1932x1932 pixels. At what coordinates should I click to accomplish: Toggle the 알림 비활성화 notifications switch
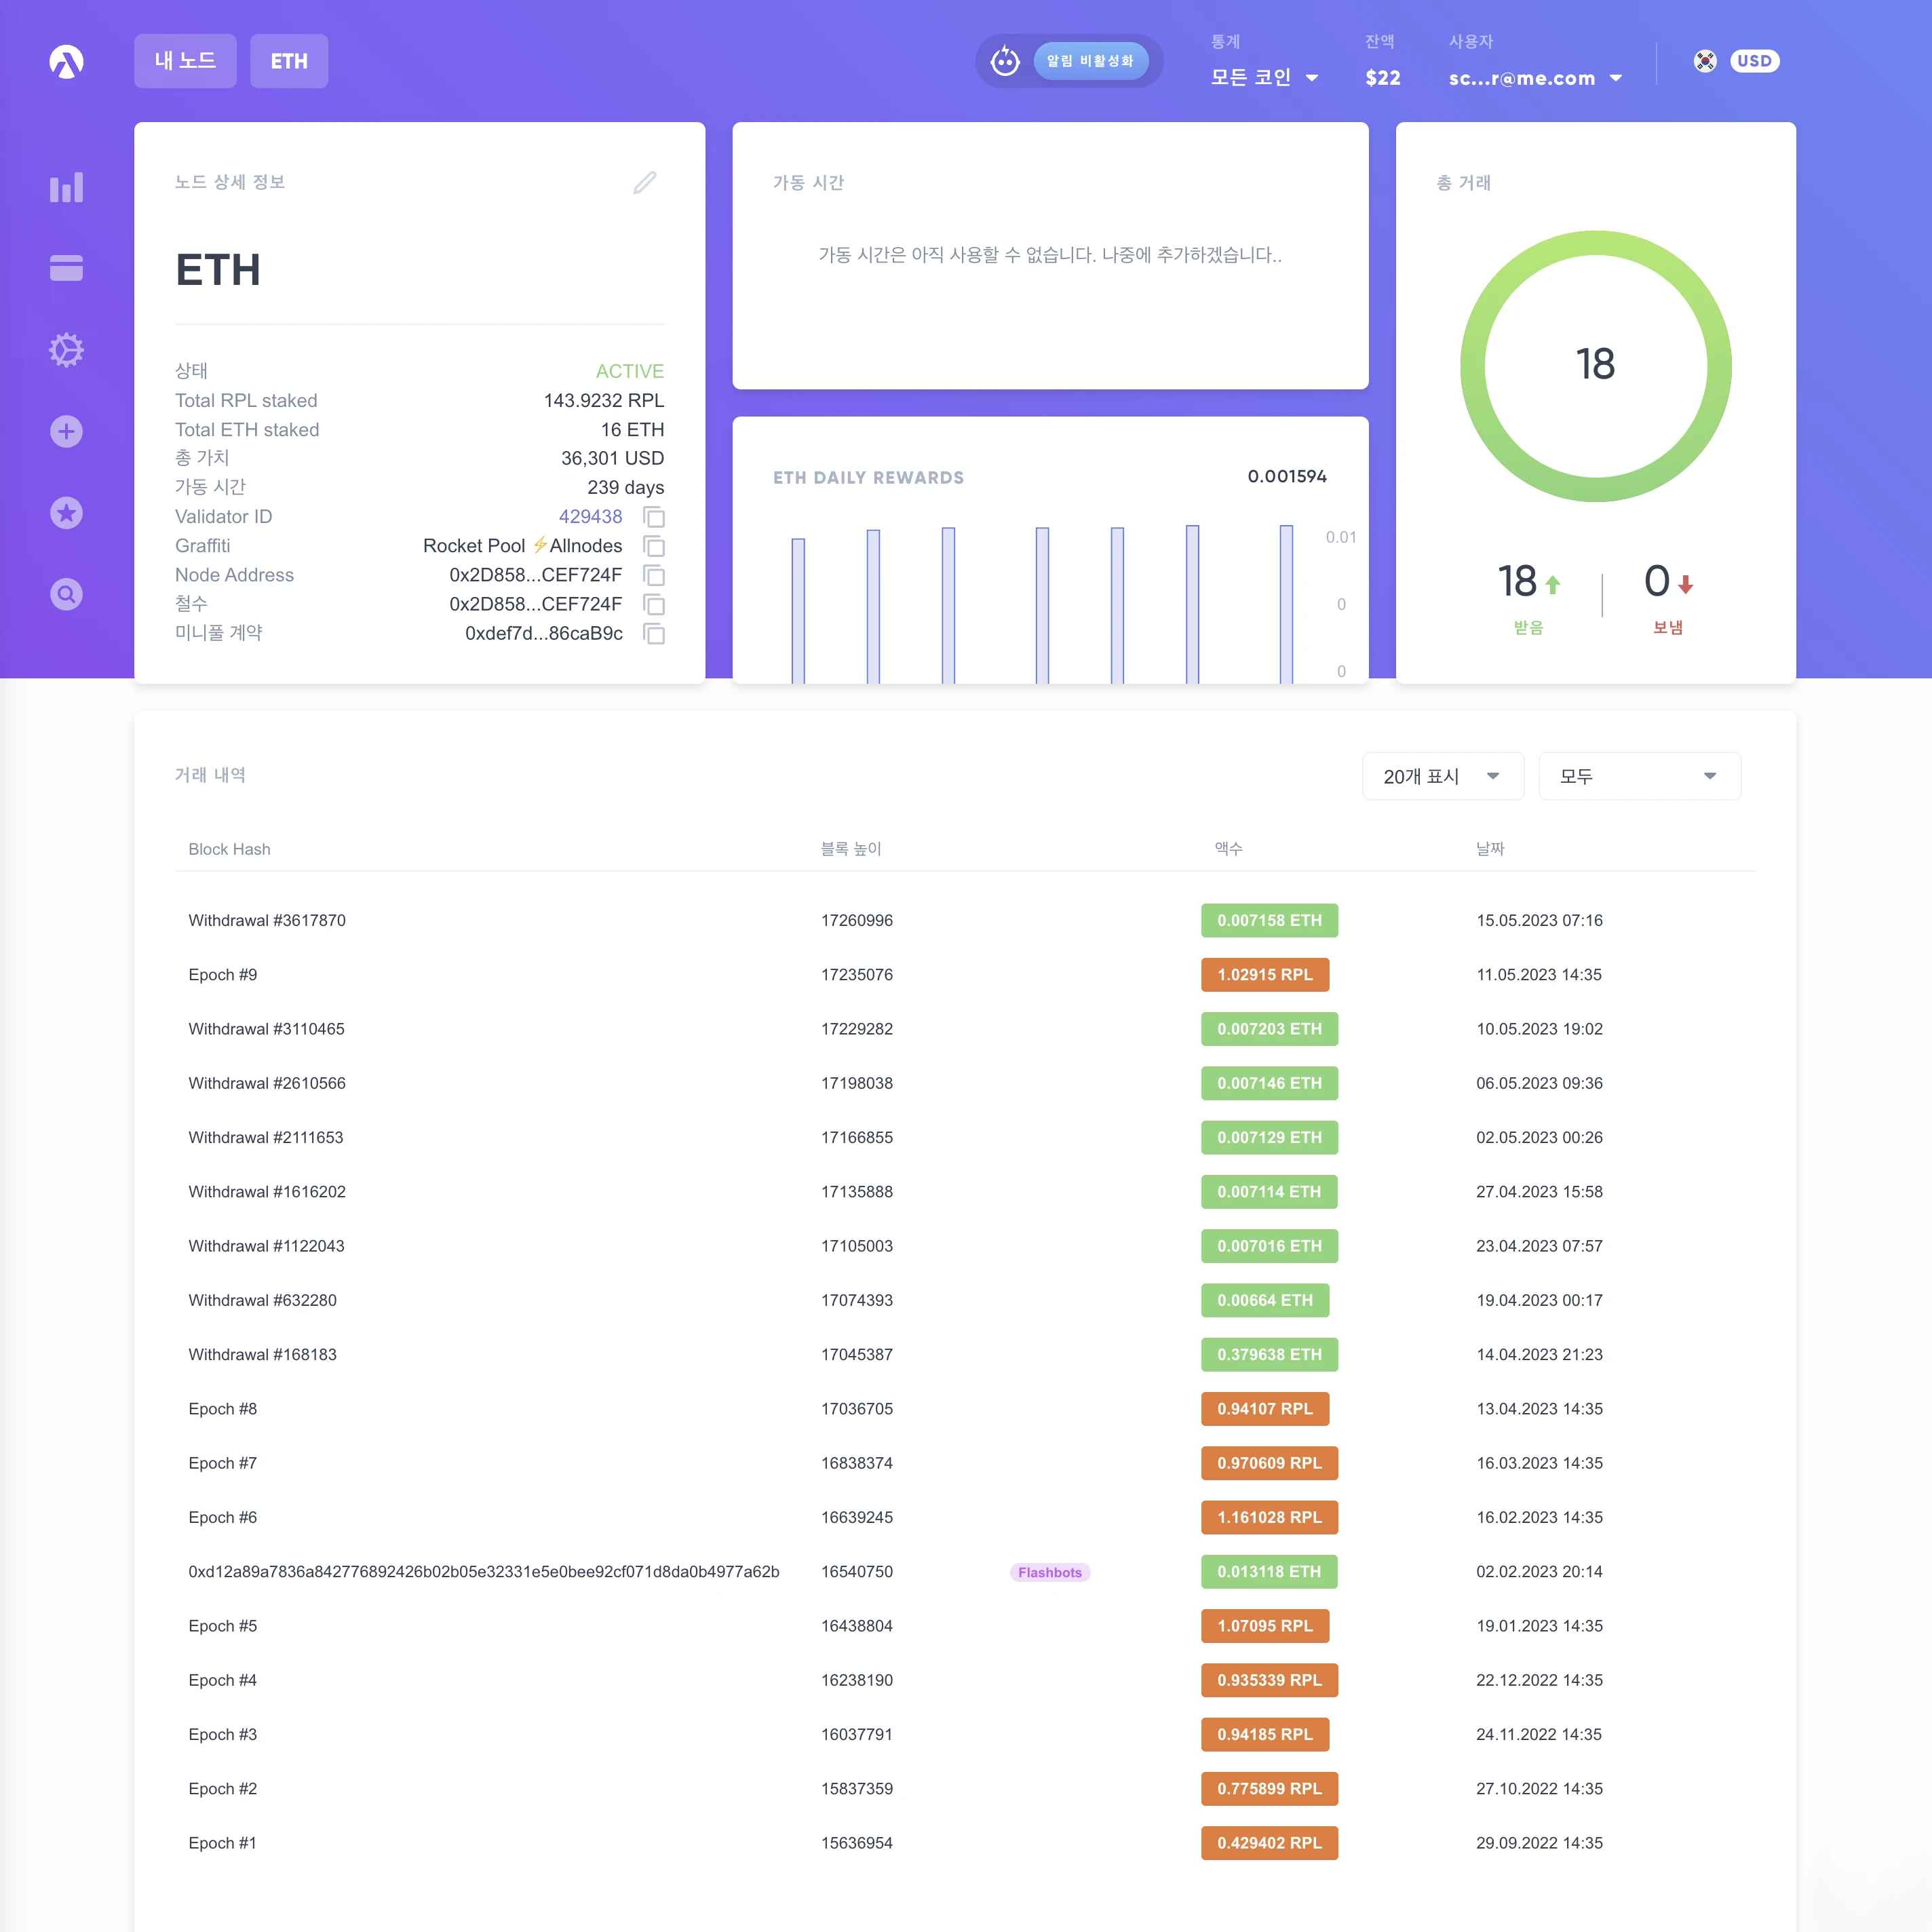(x=1090, y=61)
